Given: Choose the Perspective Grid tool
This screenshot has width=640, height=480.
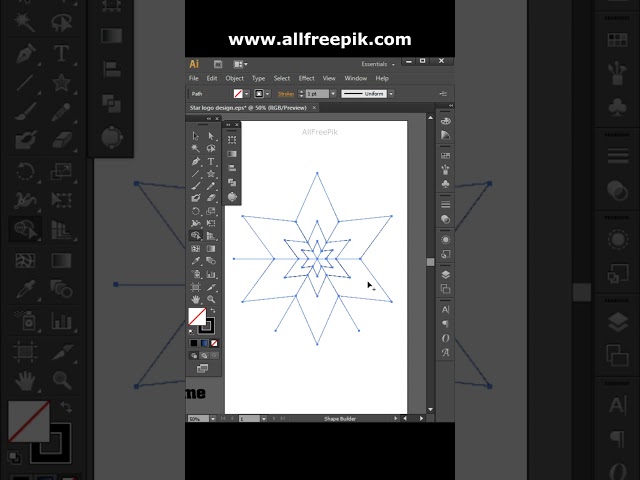Looking at the screenshot, I should click(211, 236).
